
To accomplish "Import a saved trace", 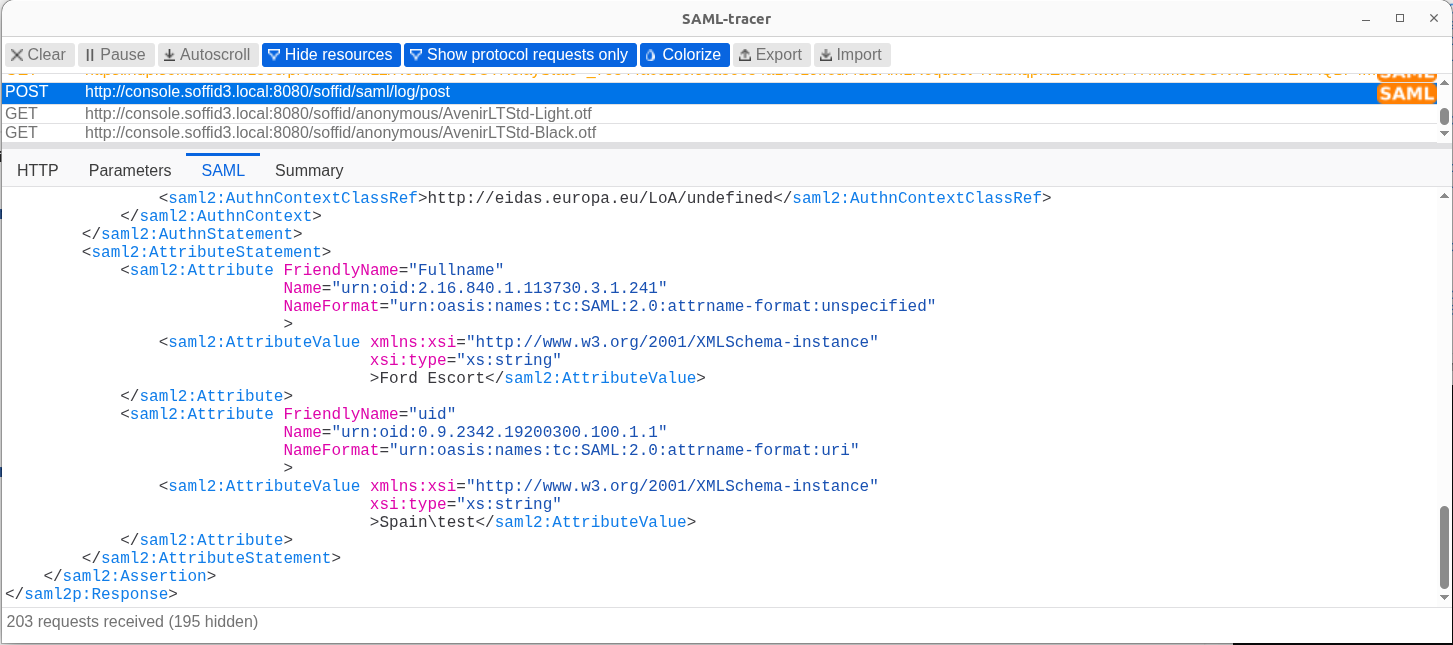I will (851, 55).
